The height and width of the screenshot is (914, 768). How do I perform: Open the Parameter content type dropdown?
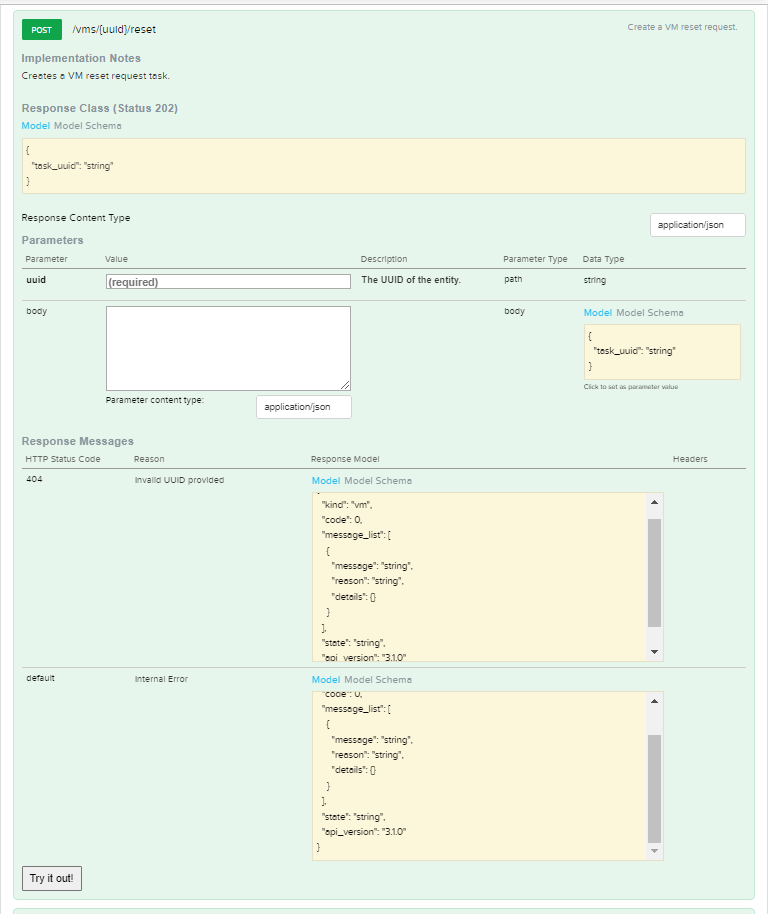[304, 407]
